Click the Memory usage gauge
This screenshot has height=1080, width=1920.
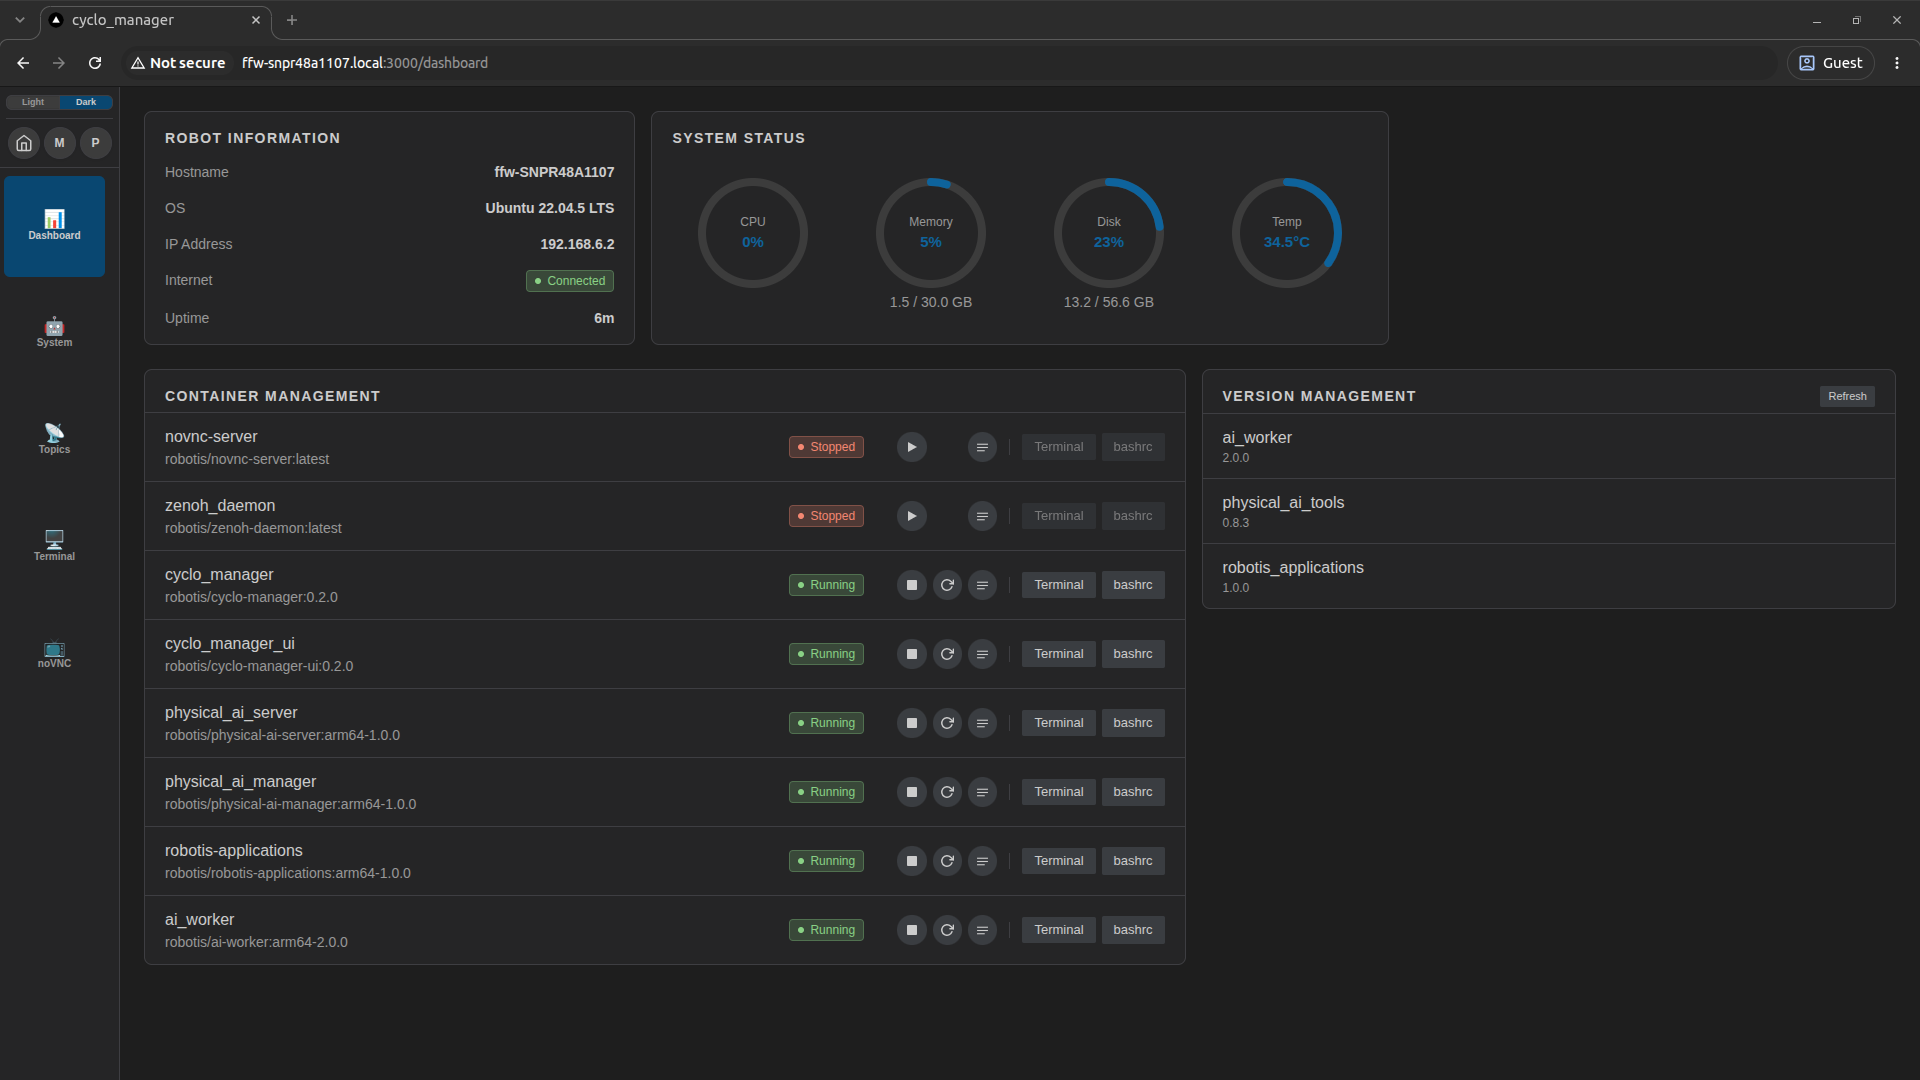[930, 233]
